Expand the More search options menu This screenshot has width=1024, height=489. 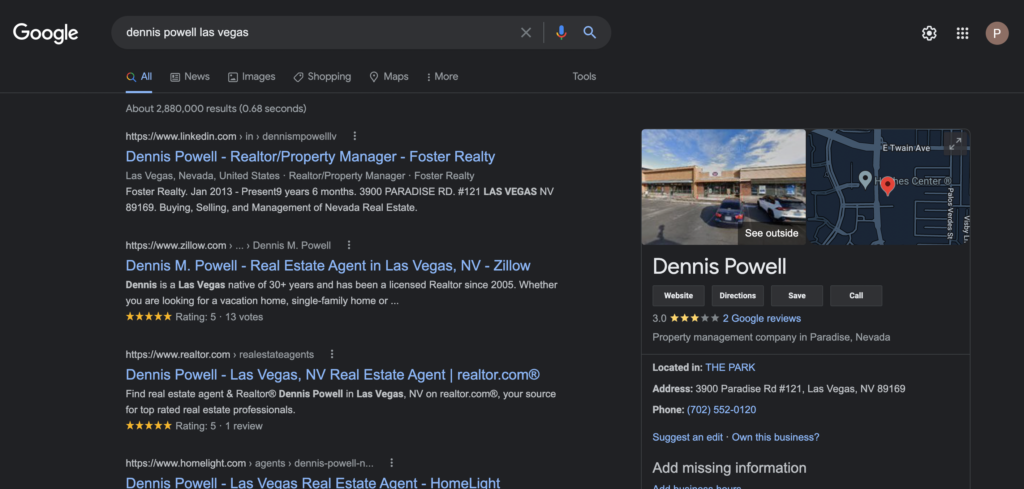point(442,77)
